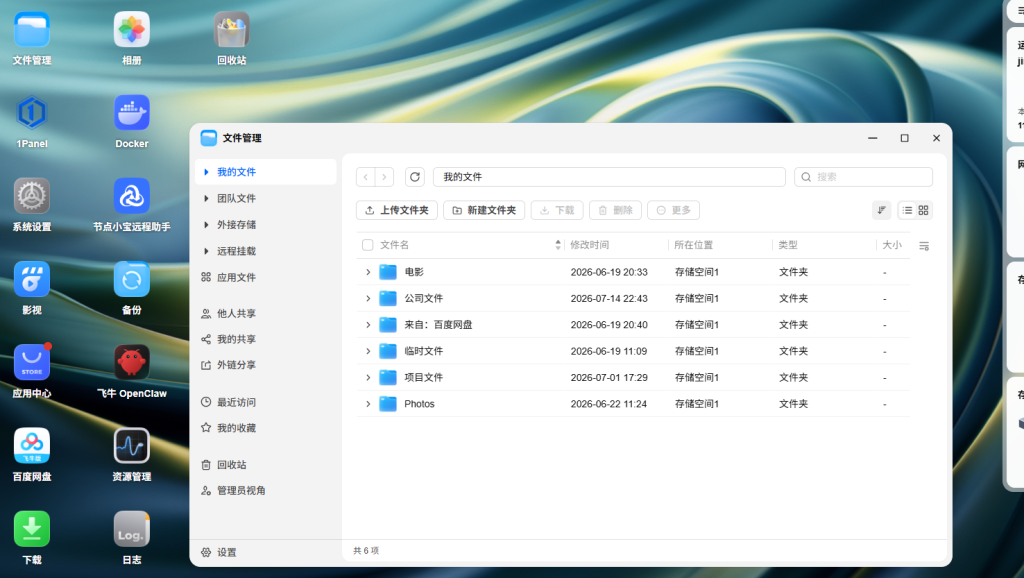This screenshot has height=578, width=1024.
Task: Open the 回收站 desktop icon
Action: click(x=231, y=29)
